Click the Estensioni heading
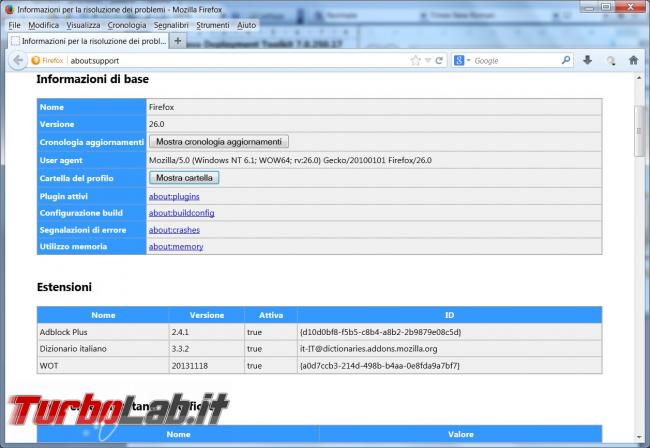This screenshot has width=650, height=448. click(64, 287)
